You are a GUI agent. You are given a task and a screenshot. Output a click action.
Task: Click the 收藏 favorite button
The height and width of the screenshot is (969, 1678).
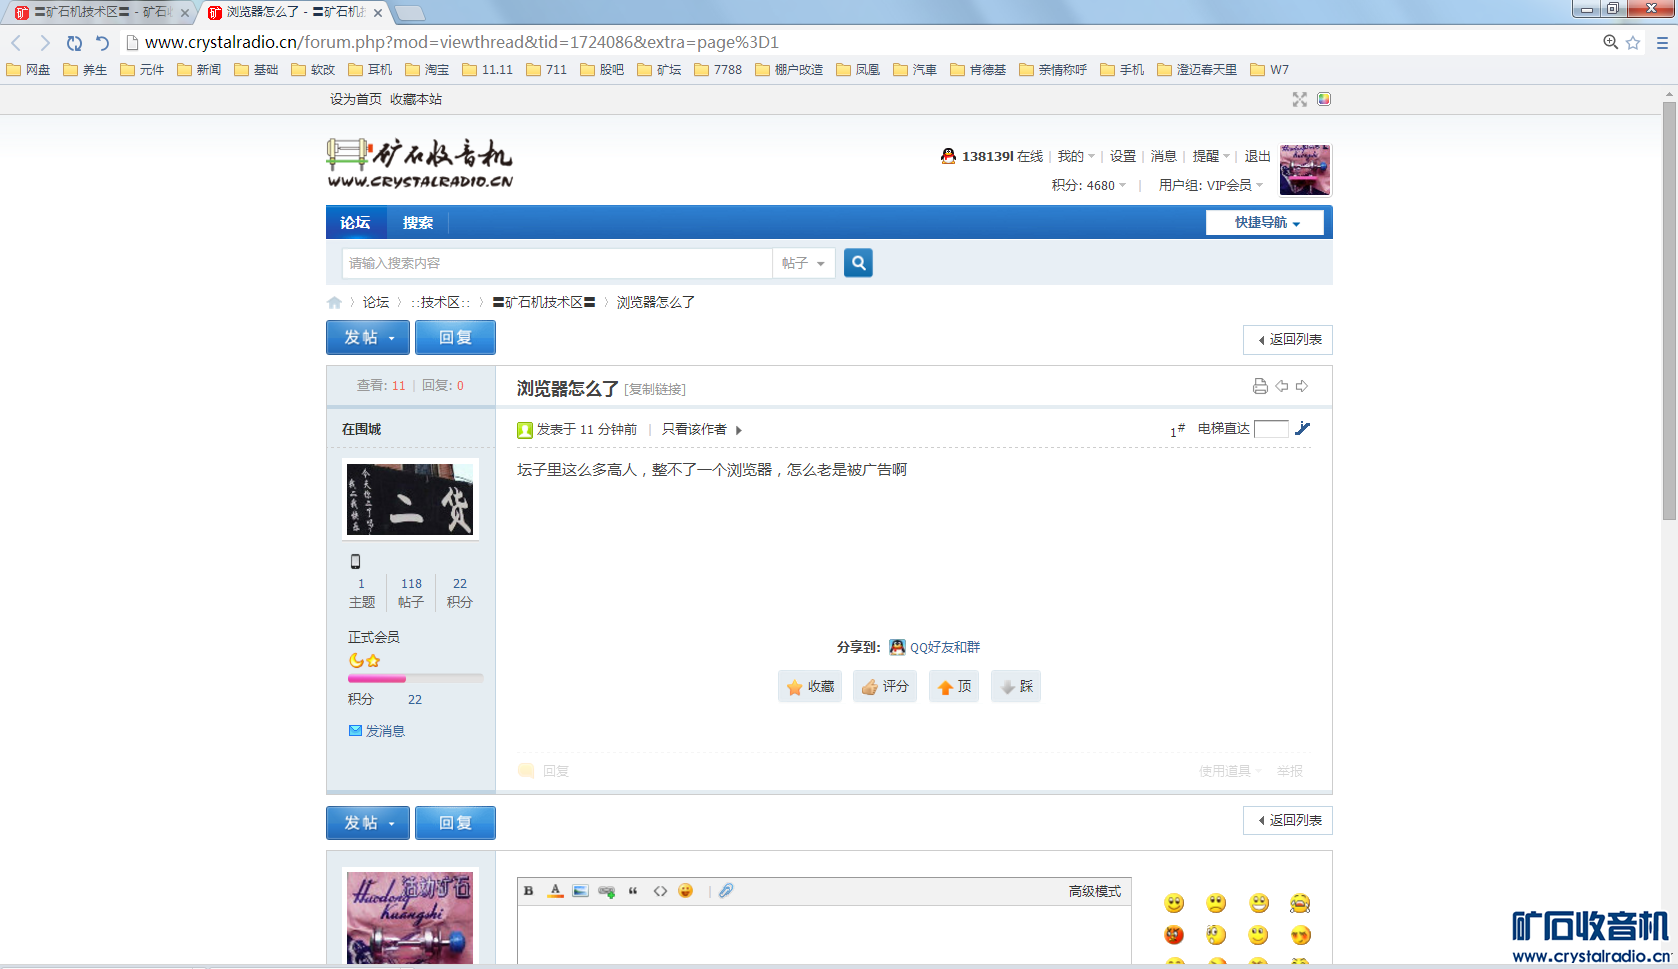click(810, 687)
